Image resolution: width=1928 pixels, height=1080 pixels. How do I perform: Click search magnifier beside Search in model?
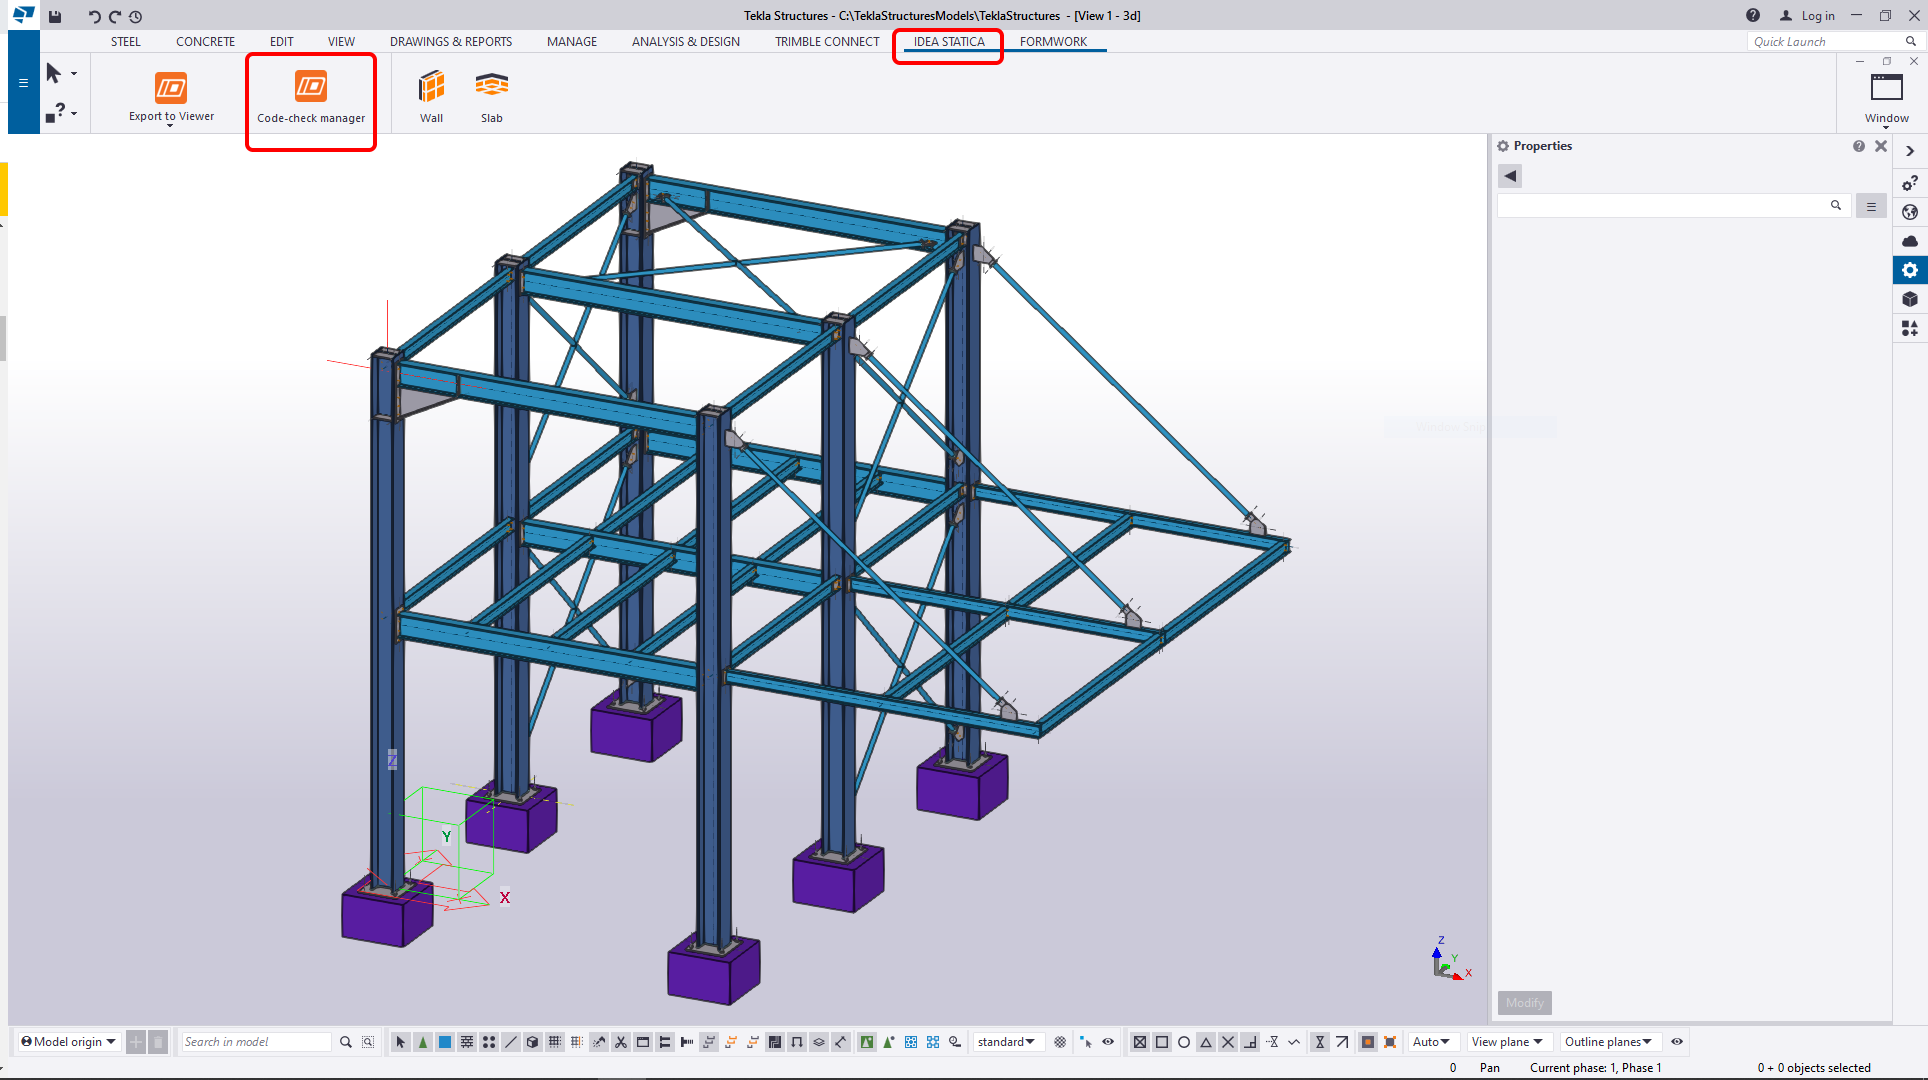coord(346,1042)
